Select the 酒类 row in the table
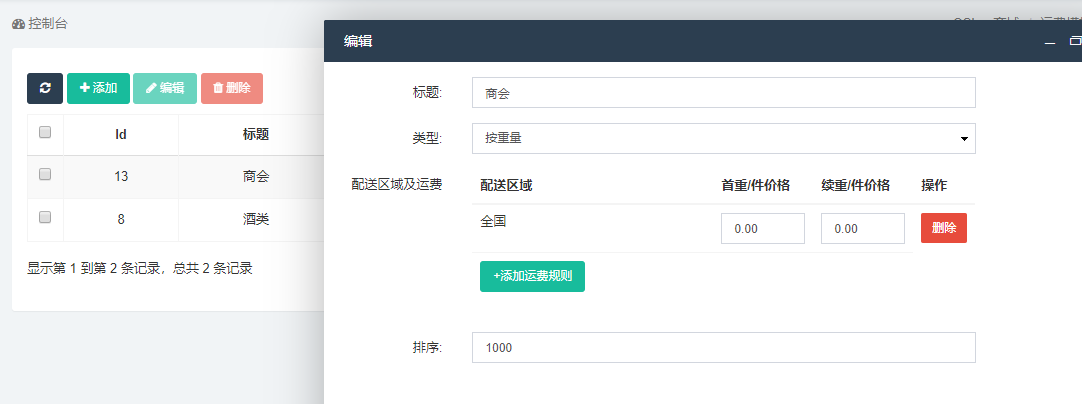The image size is (1082, 404). [256, 217]
